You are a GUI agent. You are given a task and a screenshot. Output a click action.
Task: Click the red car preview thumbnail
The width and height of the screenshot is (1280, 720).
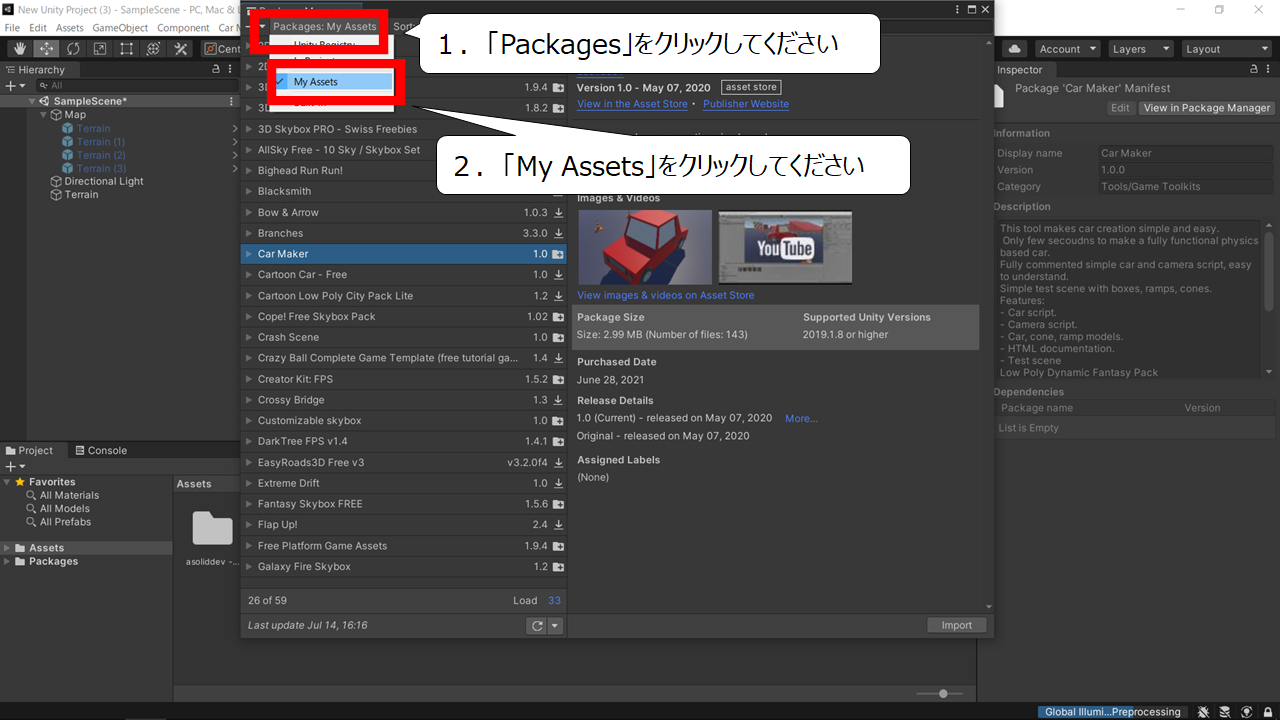click(x=645, y=247)
